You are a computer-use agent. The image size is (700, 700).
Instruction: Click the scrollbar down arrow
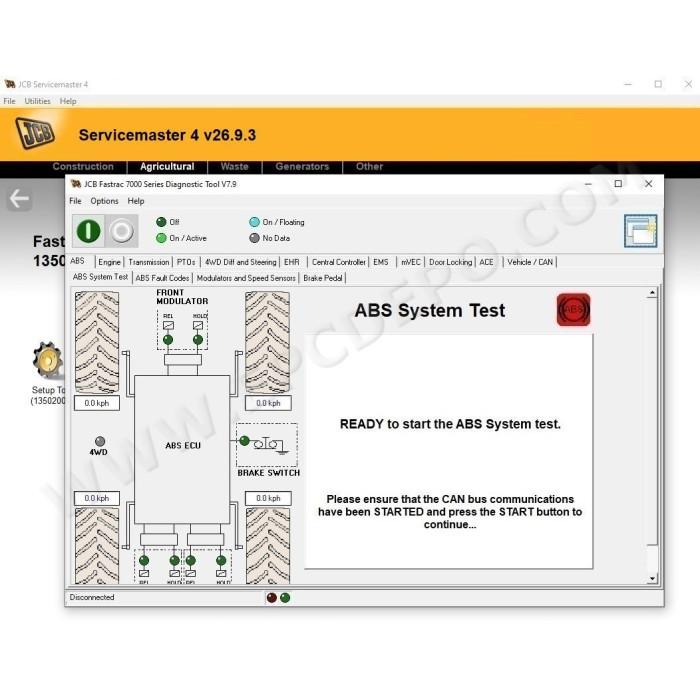pyautogui.click(x=652, y=579)
